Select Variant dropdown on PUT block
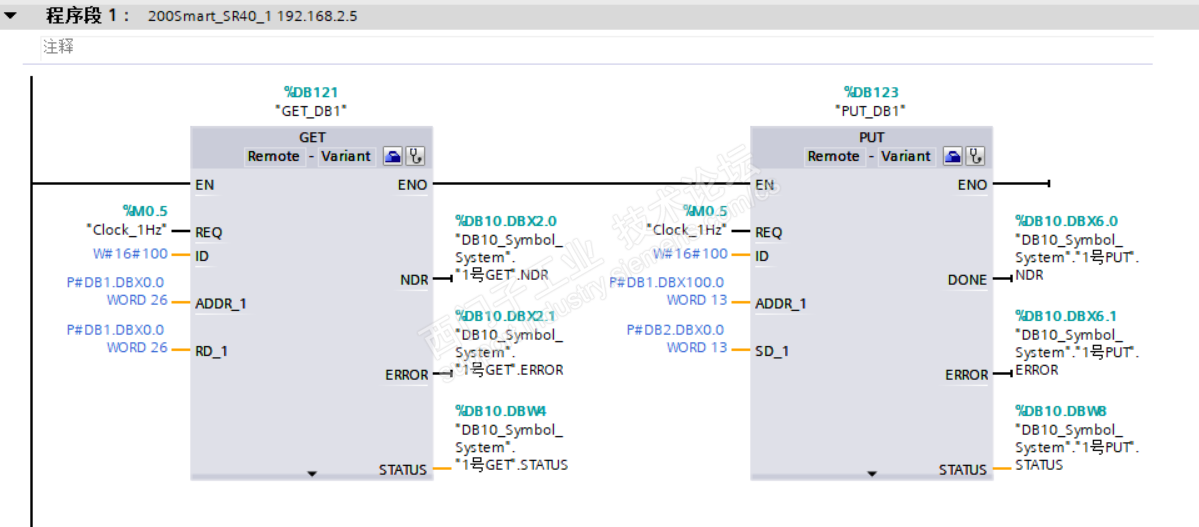Viewport: 1199px width, 527px height. (906, 156)
